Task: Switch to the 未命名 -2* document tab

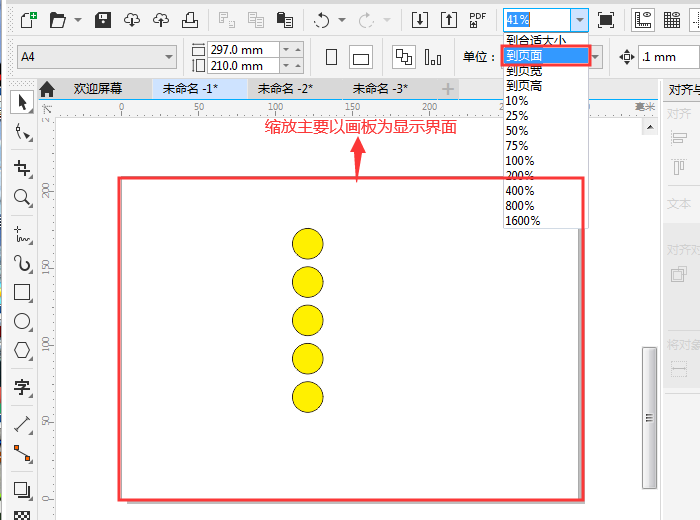Action: [286, 89]
